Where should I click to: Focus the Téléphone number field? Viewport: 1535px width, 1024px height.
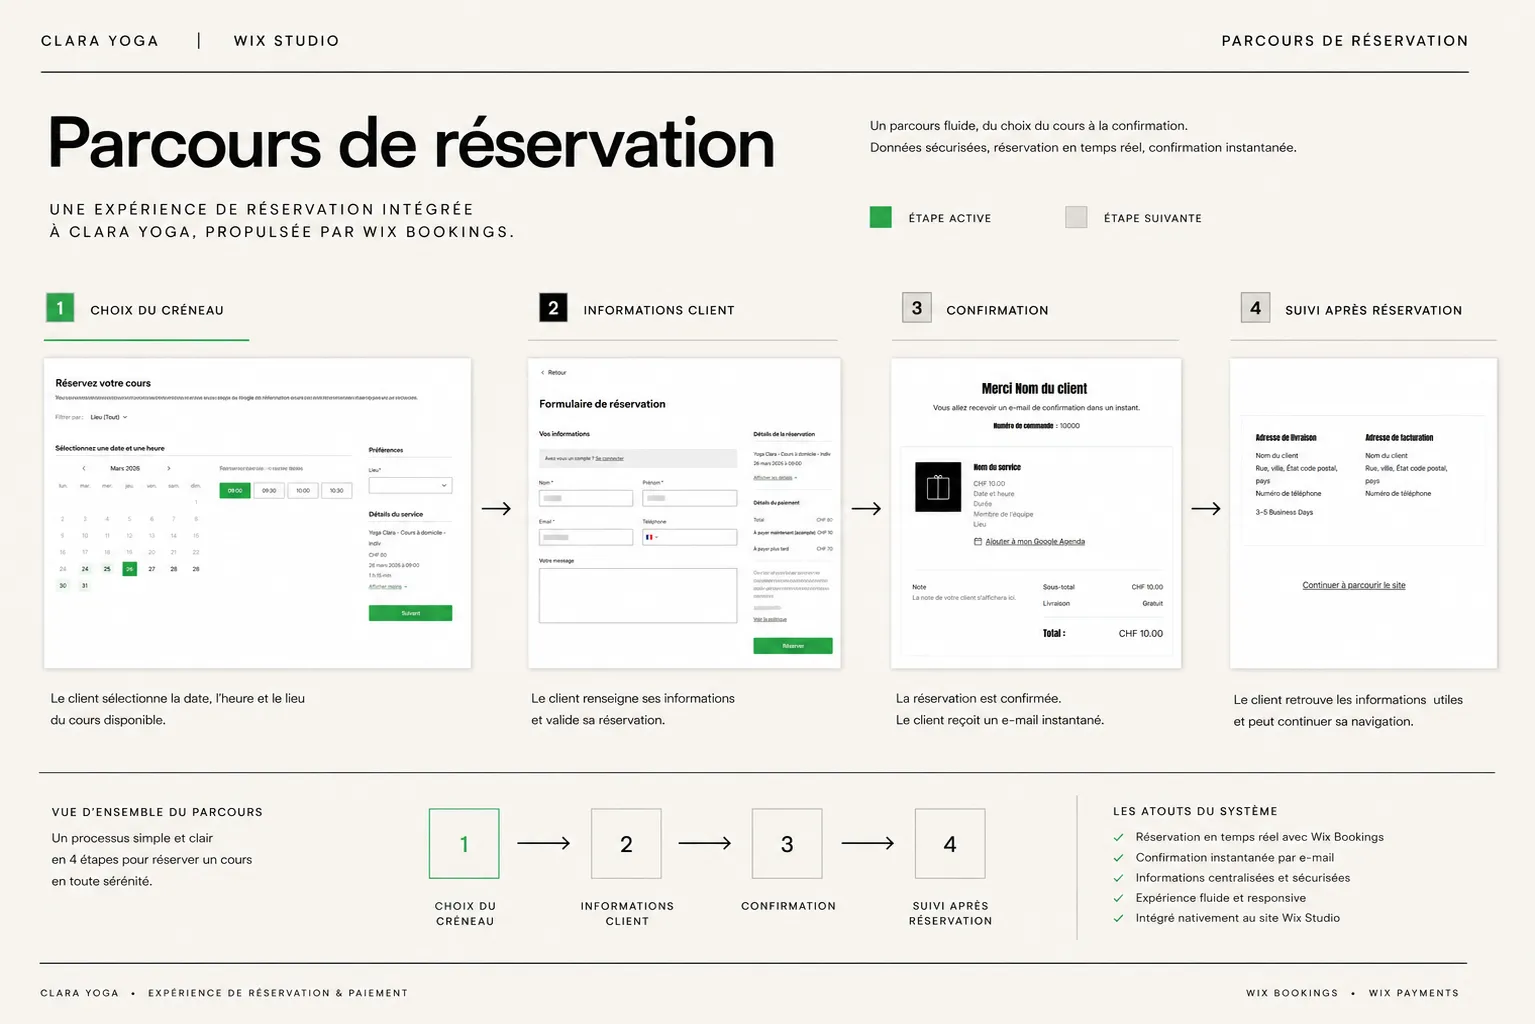[x=690, y=537]
